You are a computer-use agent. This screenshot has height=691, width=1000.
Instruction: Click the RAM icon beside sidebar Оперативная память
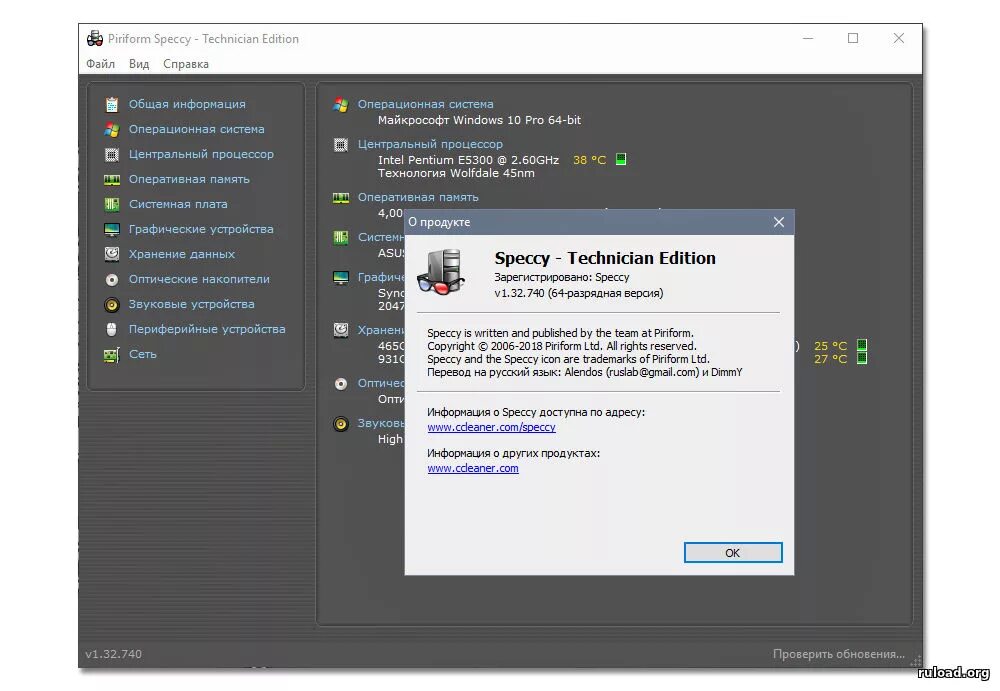tap(112, 179)
